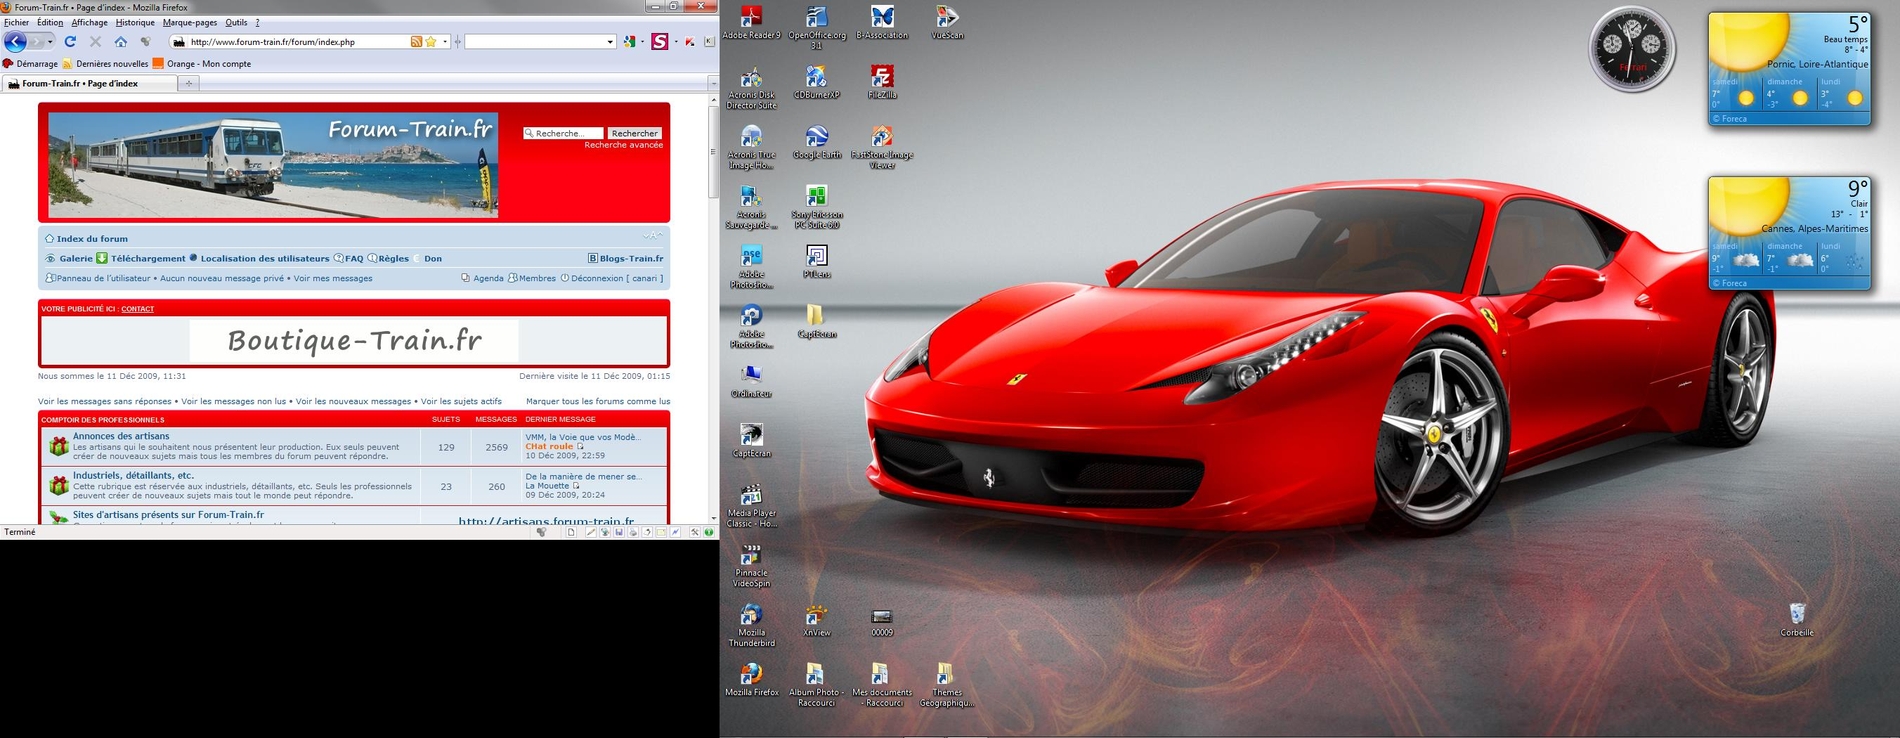Viewport: 1900px width, 738px height.
Task: Click the forum font size change icon
Action: click(652, 236)
